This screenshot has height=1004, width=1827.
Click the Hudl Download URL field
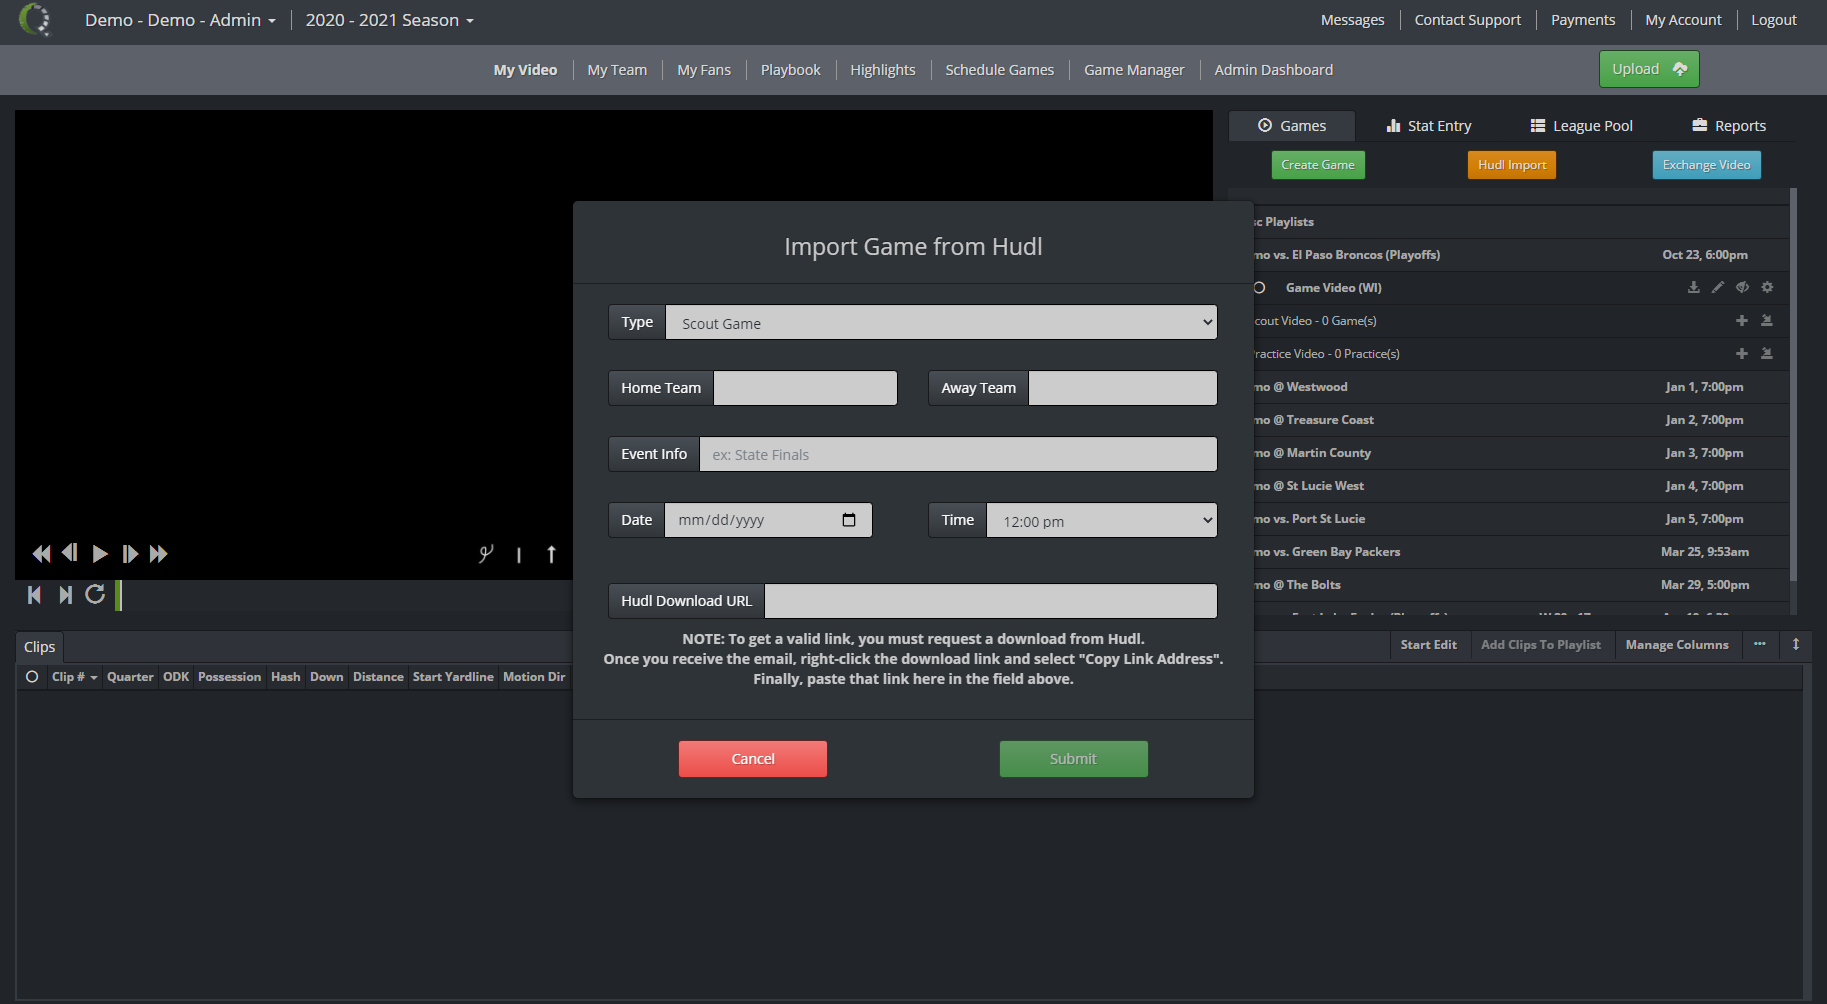pos(991,601)
